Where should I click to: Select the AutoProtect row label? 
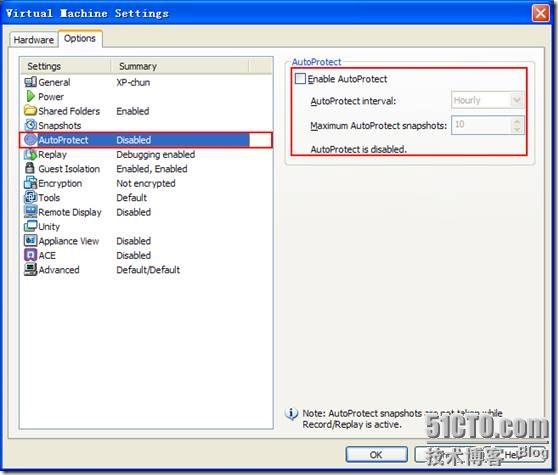pyautogui.click(x=63, y=140)
